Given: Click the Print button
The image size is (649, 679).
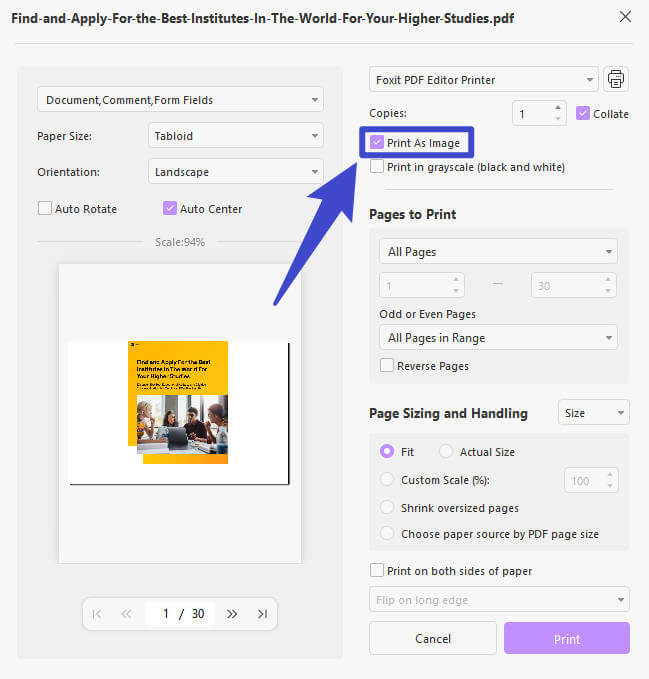Looking at the screenshot, I should [x=567, y=638].
